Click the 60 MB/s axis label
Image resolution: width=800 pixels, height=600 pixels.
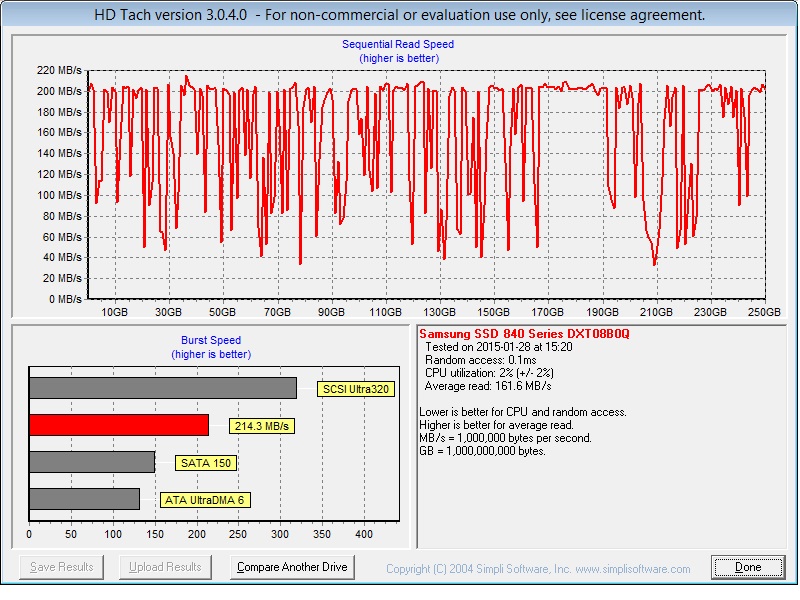tap(62, 237)
